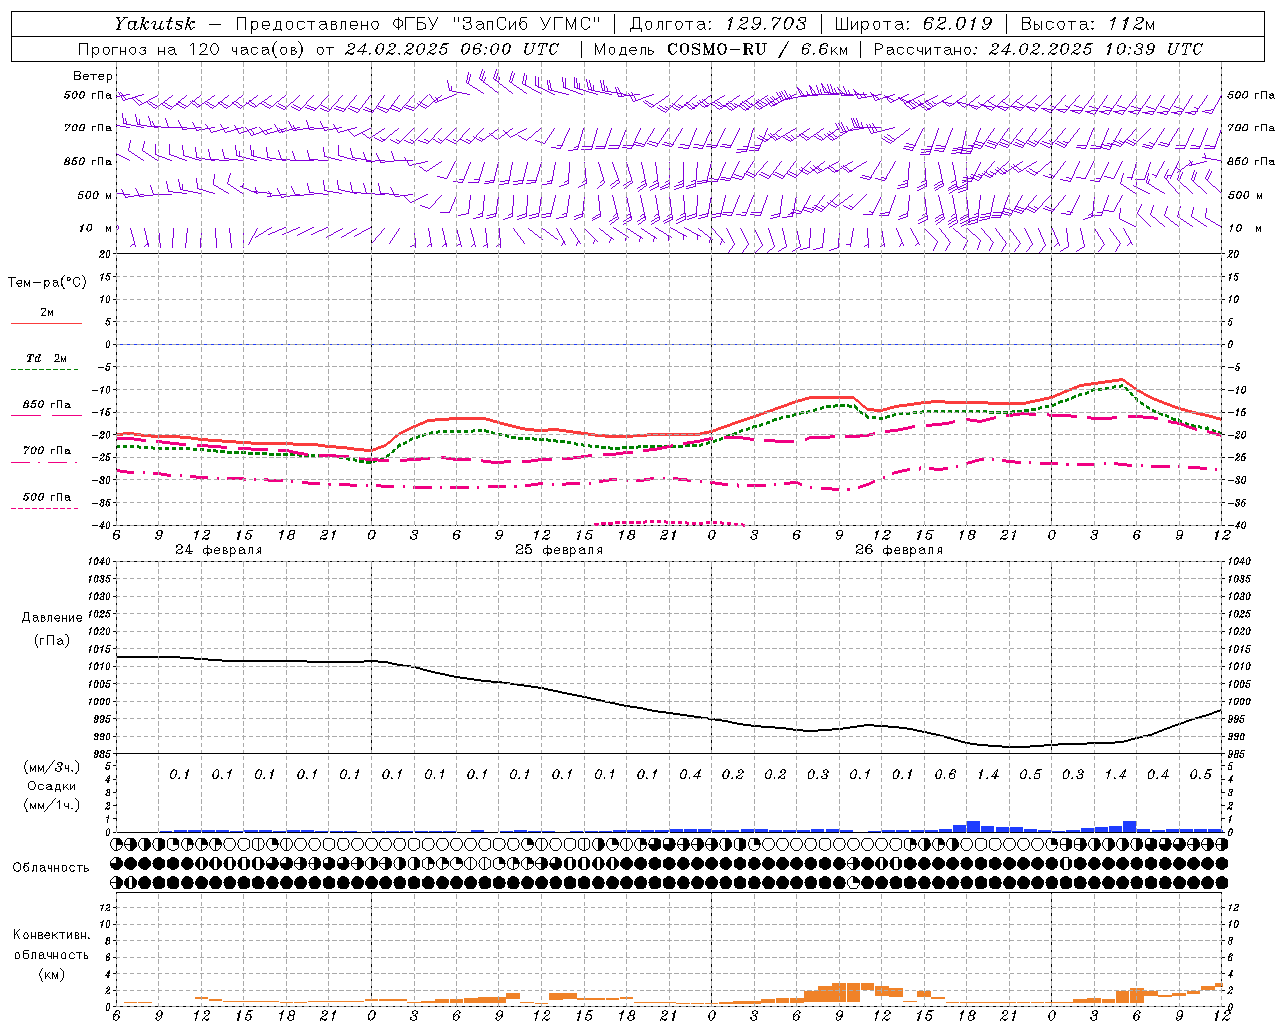This screenshot has width=1280, height=1024.
Task: Select the "ЗапСиб УГМС" provider text
Action: (525, 24)
